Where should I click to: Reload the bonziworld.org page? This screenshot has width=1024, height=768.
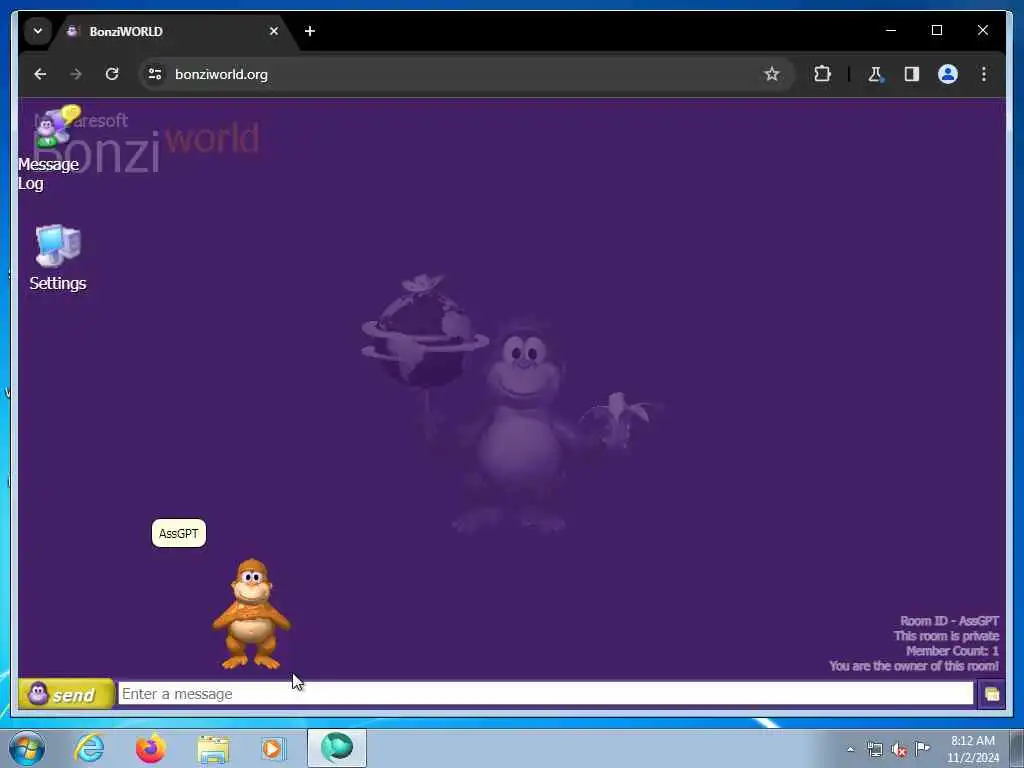click(112, 74)
